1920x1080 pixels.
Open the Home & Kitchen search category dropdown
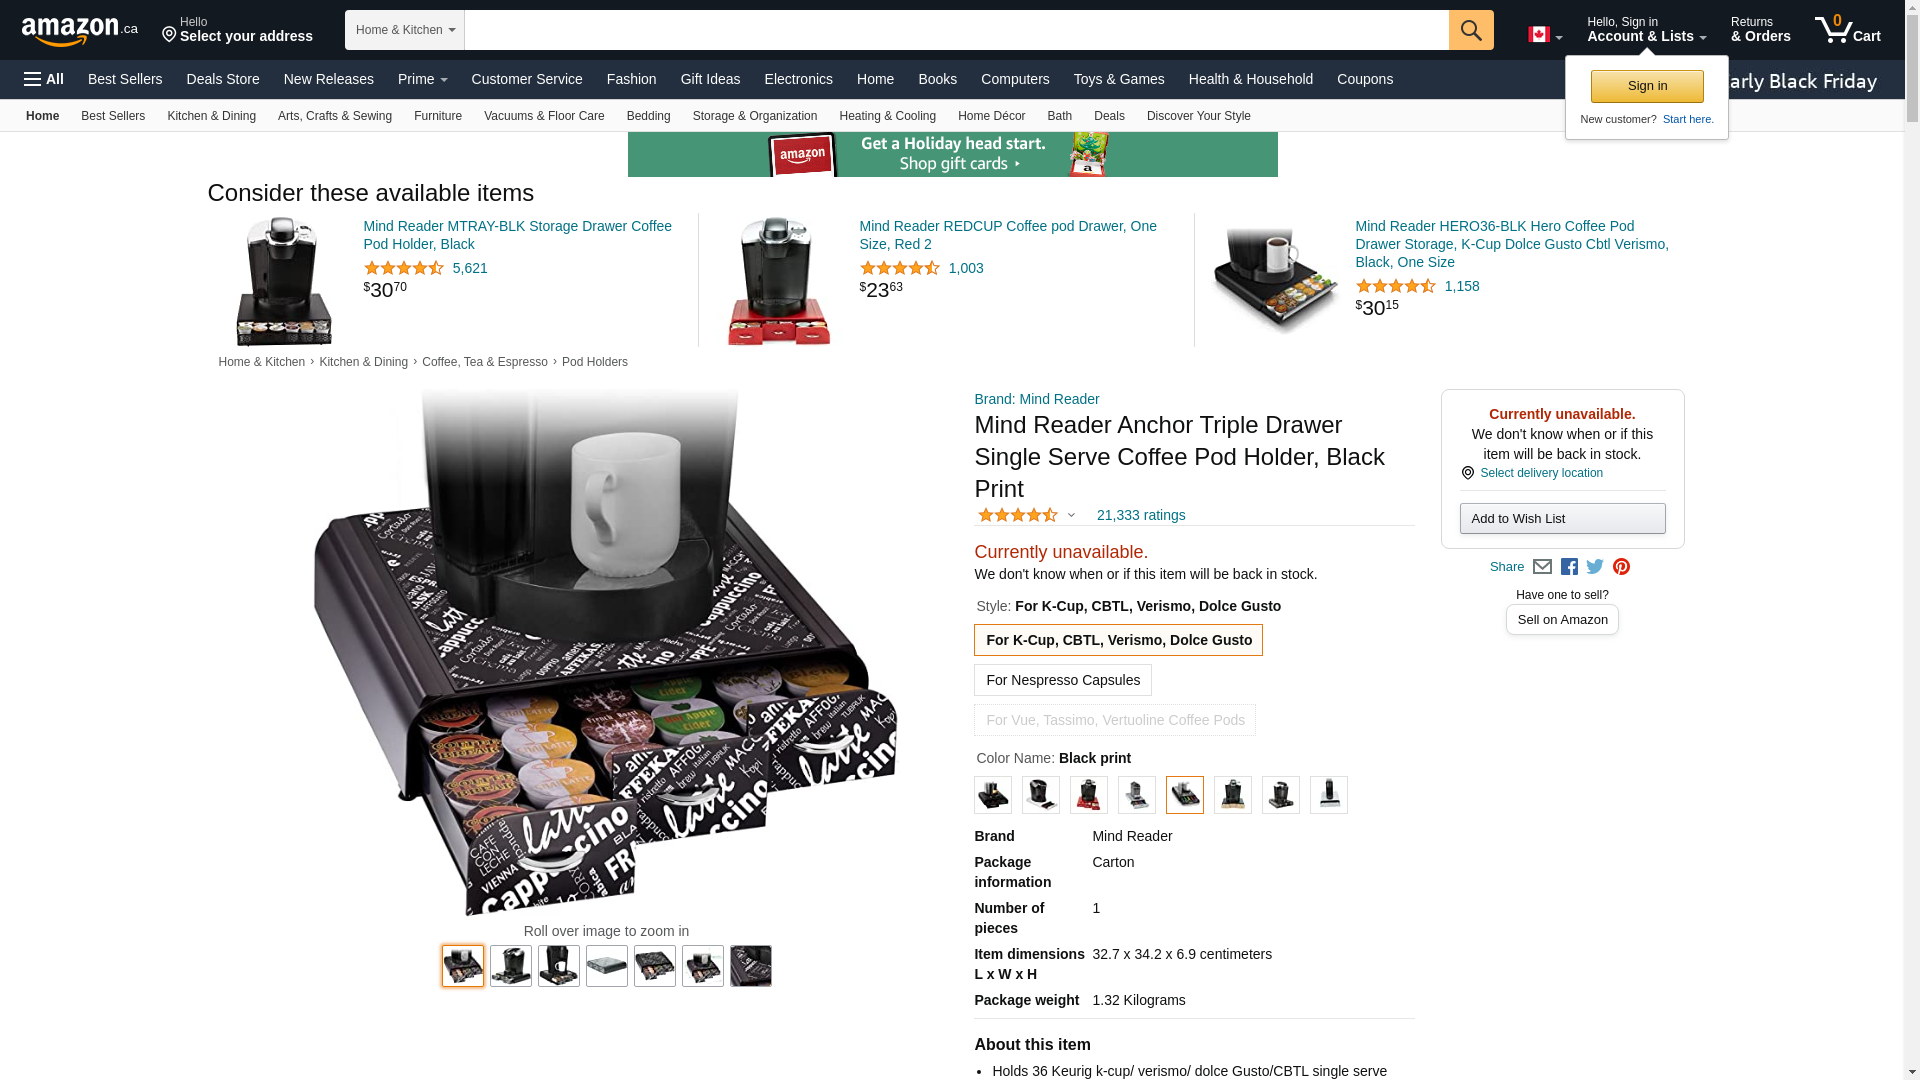405,30
